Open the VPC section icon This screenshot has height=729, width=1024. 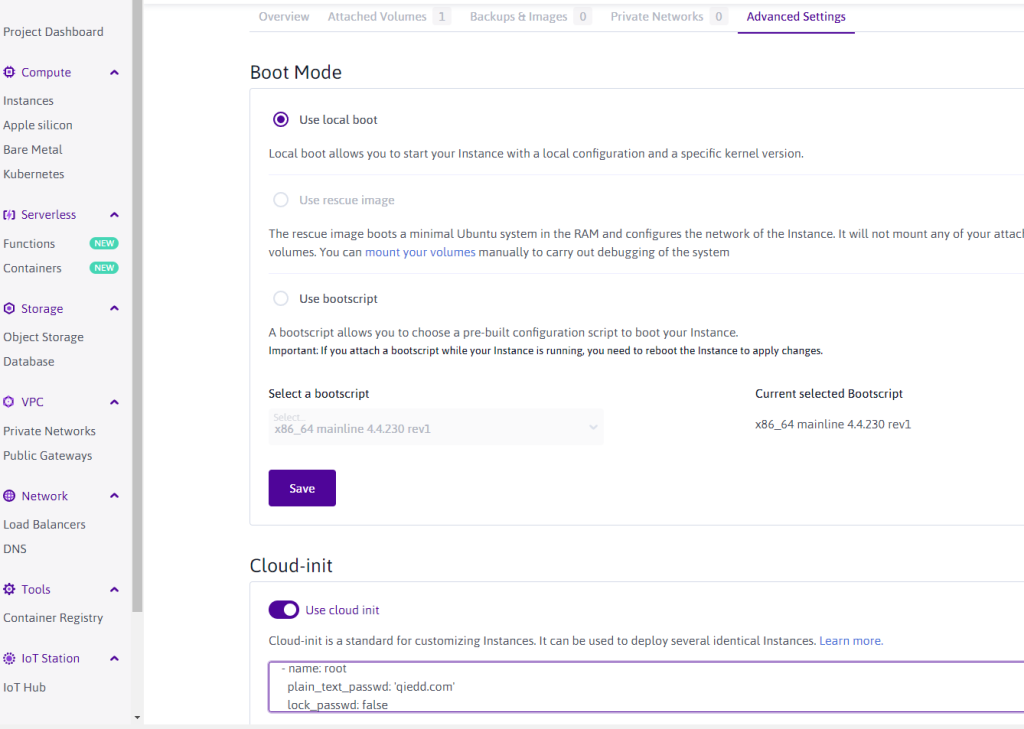[9, 401]
